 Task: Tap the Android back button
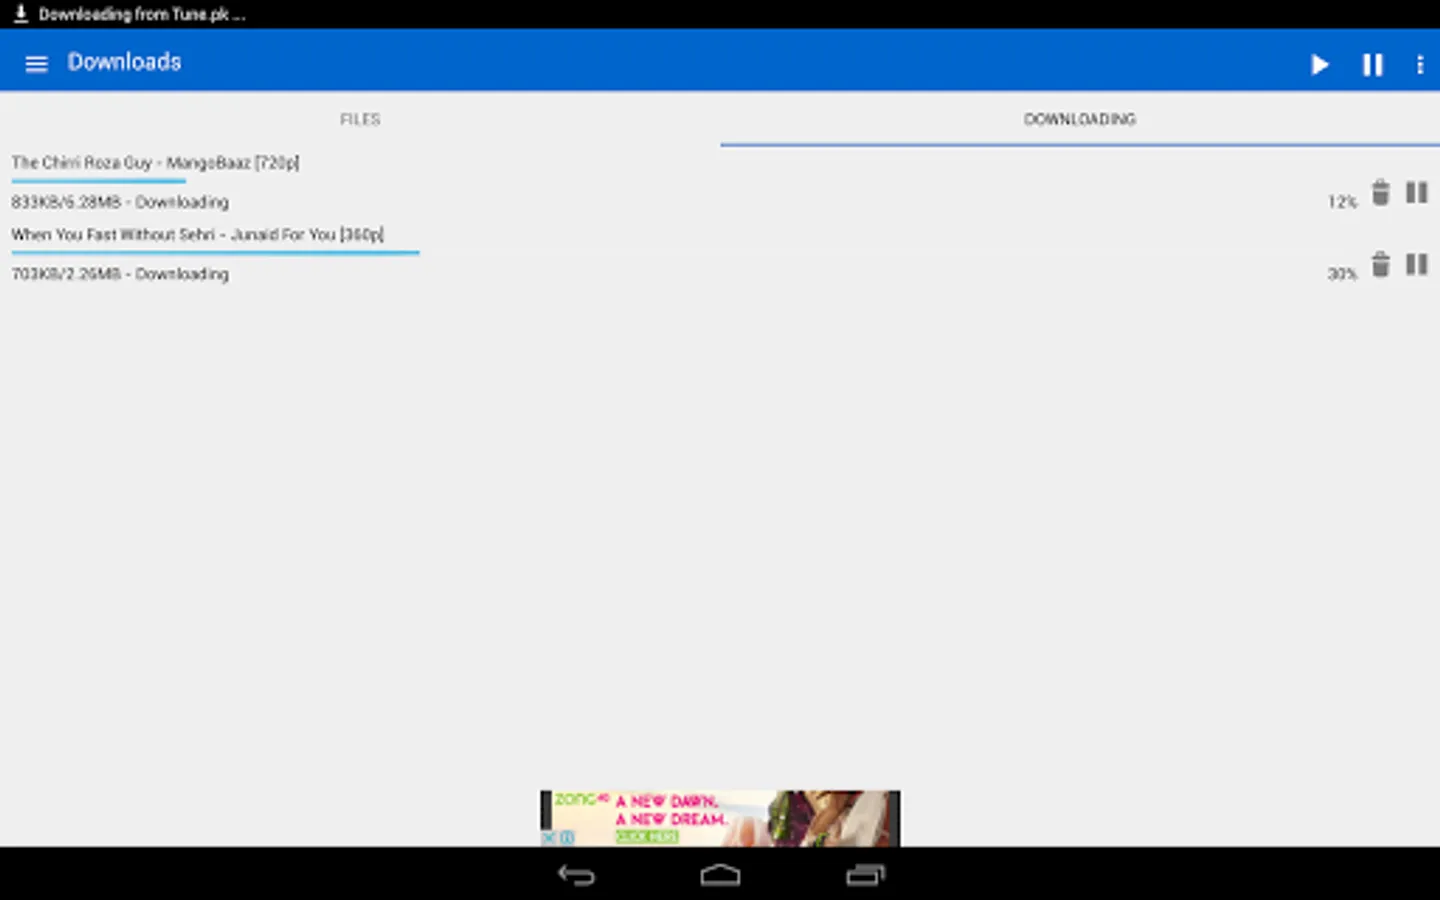(576, 876)
